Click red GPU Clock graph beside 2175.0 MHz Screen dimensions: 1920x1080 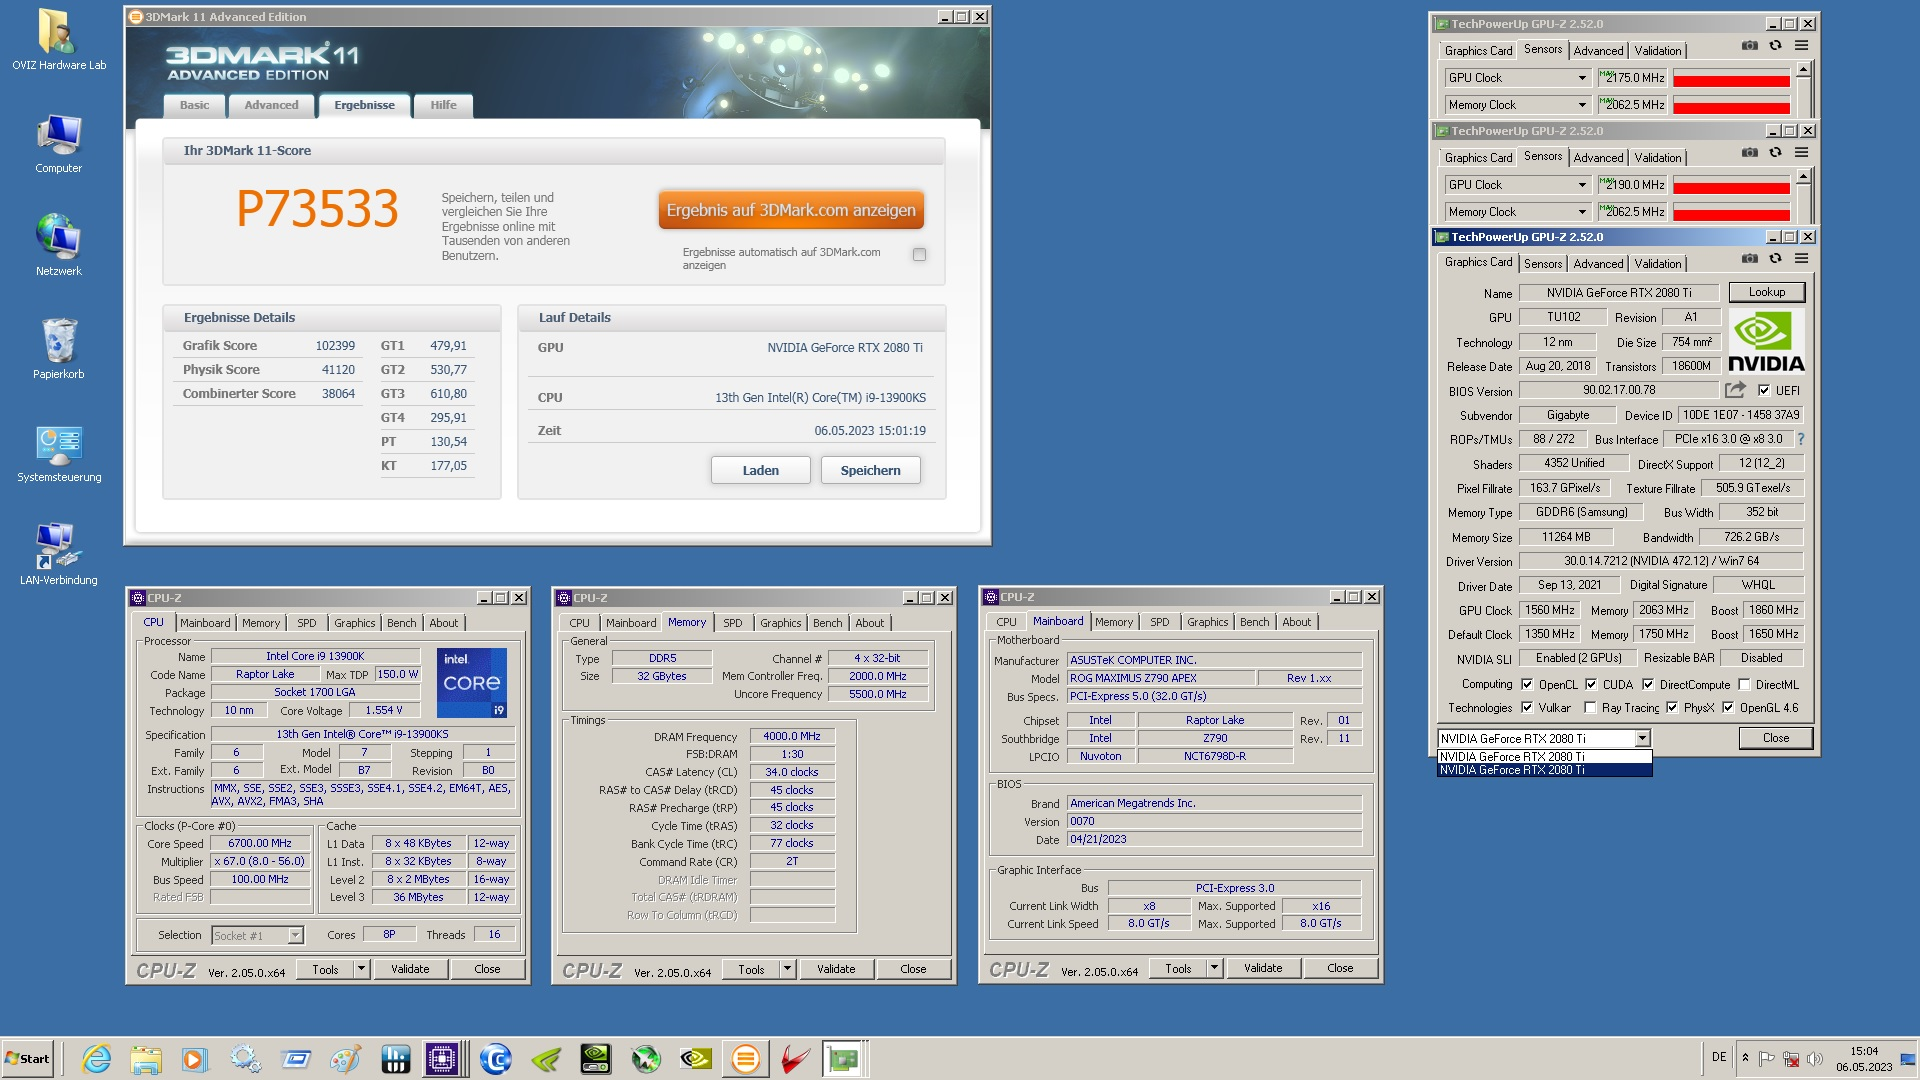pyautogui.click(x=1731, y=78)
